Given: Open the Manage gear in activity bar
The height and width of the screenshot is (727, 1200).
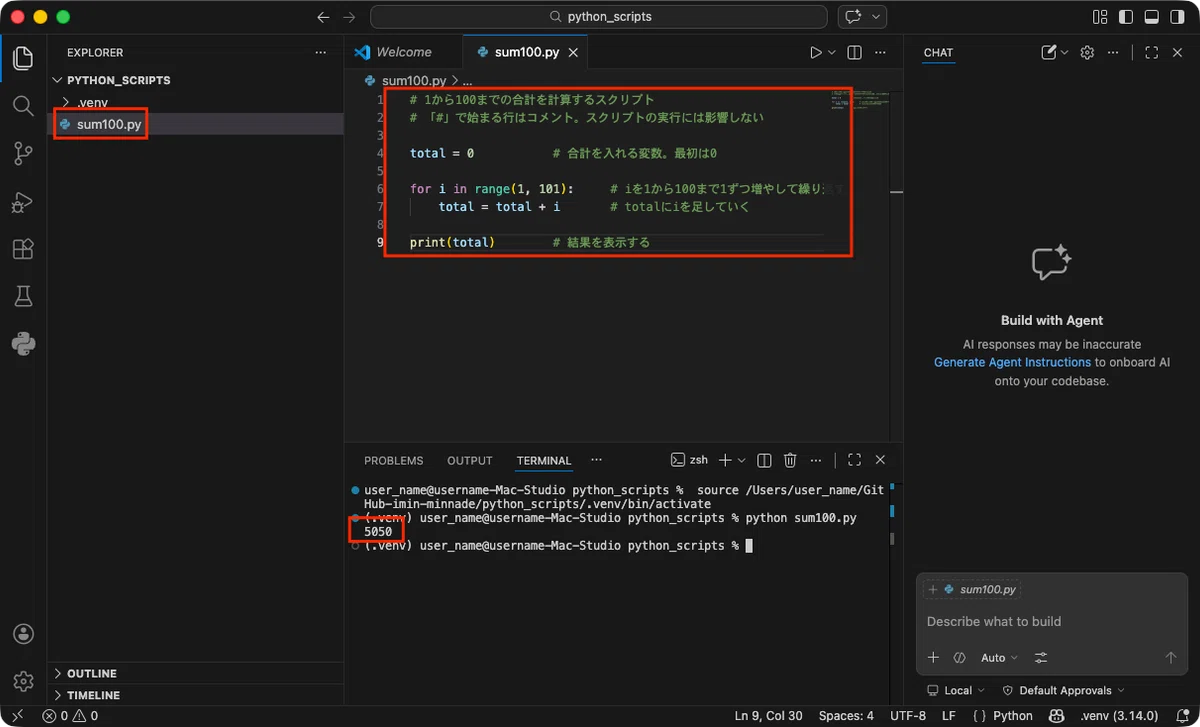Looking at the screenshot, I should click(23, 682).
